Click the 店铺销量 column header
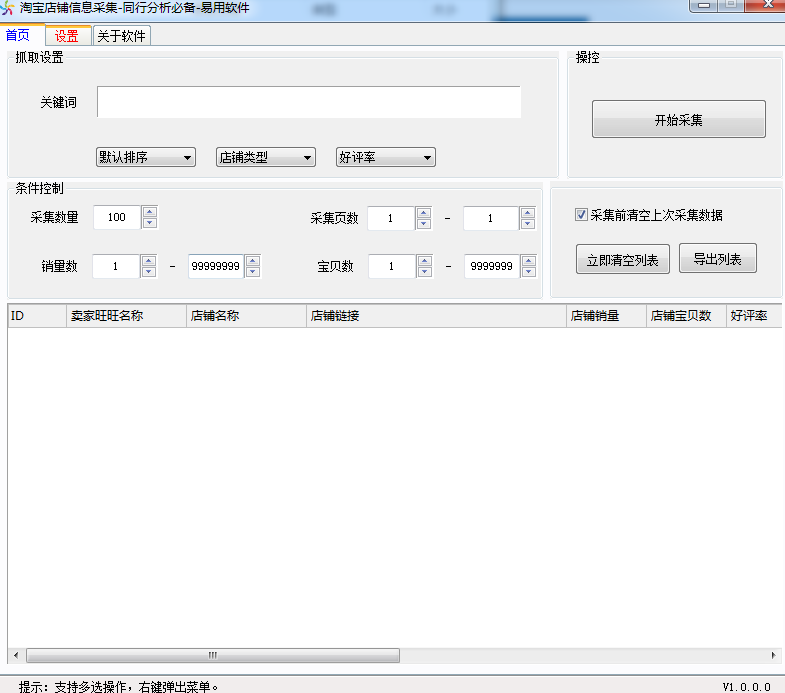 point(606,316)
